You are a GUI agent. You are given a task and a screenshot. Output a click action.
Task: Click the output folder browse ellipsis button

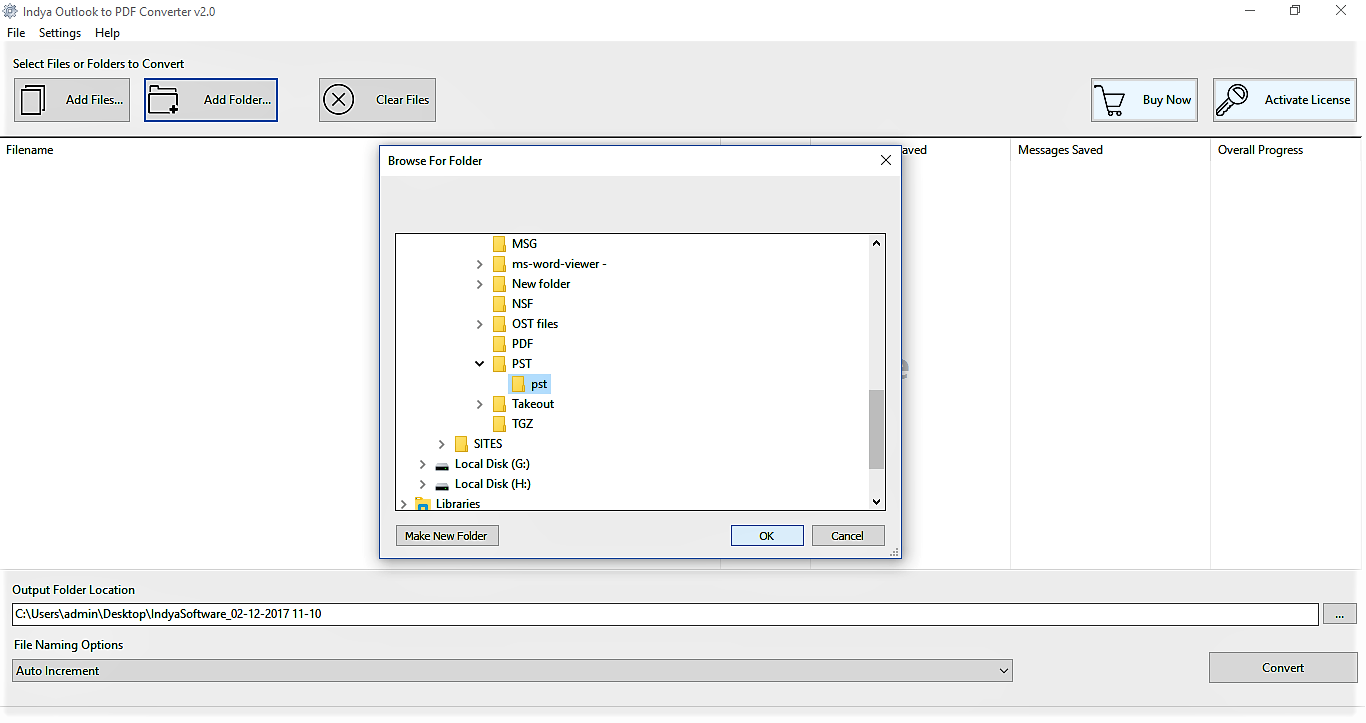1340,614
